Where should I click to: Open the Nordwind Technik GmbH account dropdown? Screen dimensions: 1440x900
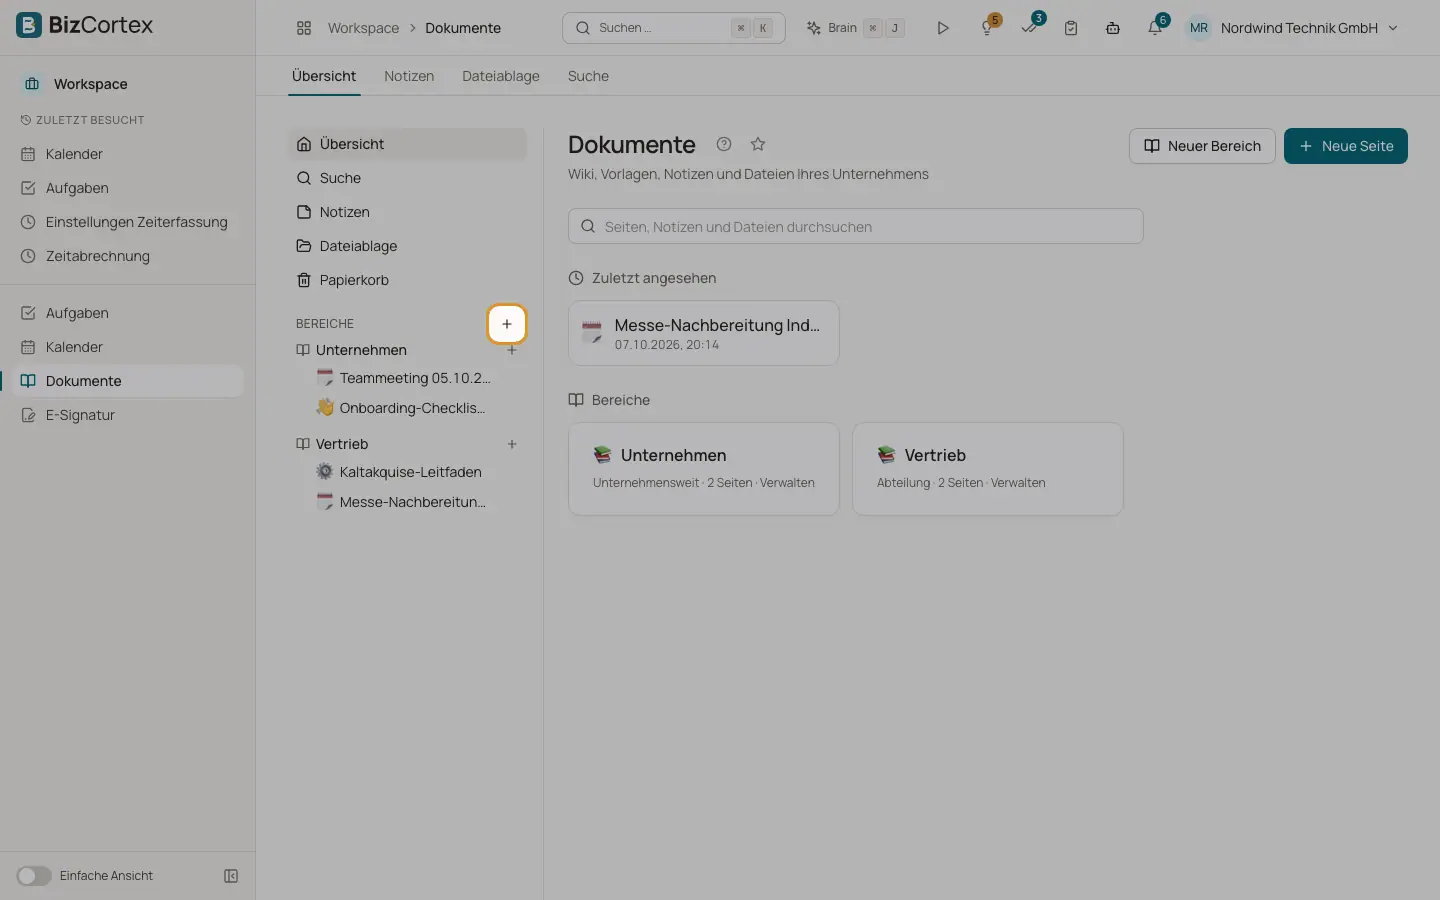(x=1293, y=28)
